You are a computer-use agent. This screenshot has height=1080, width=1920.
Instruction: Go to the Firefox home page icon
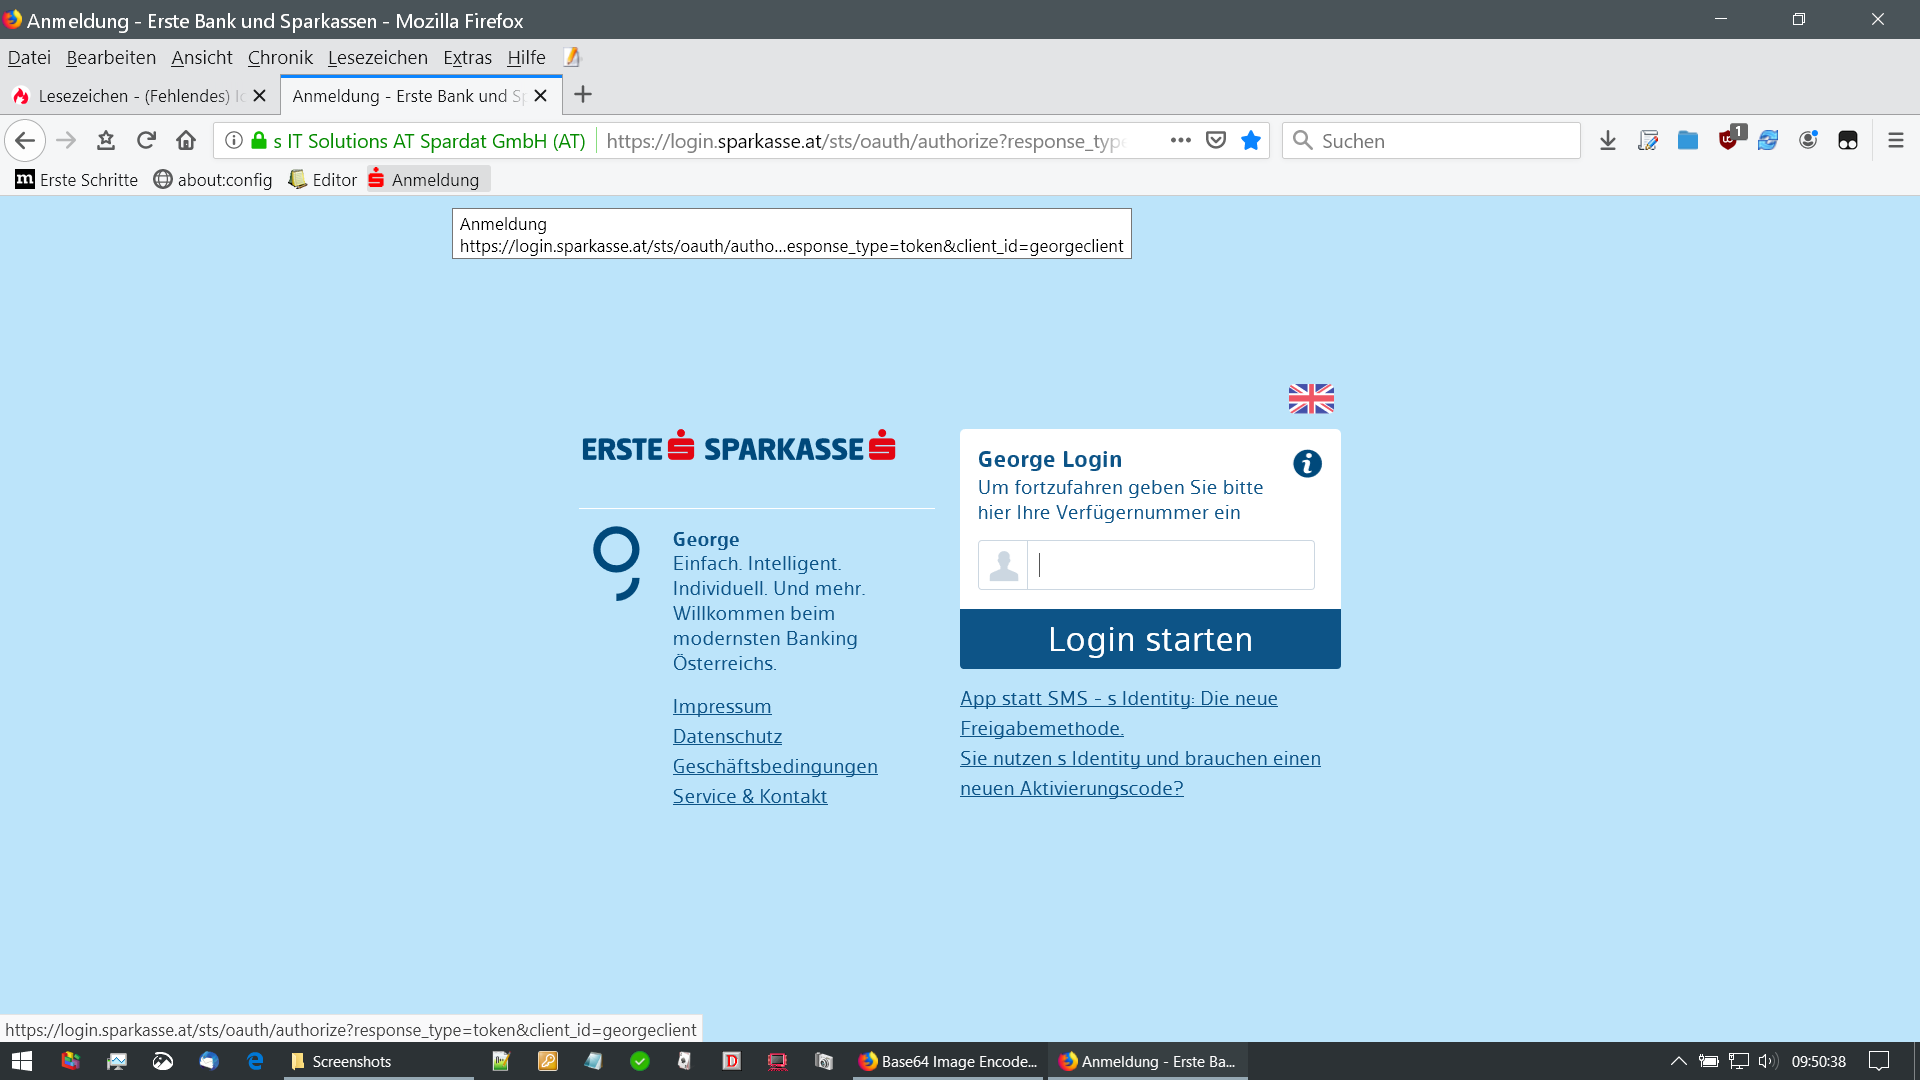(186, 140)
